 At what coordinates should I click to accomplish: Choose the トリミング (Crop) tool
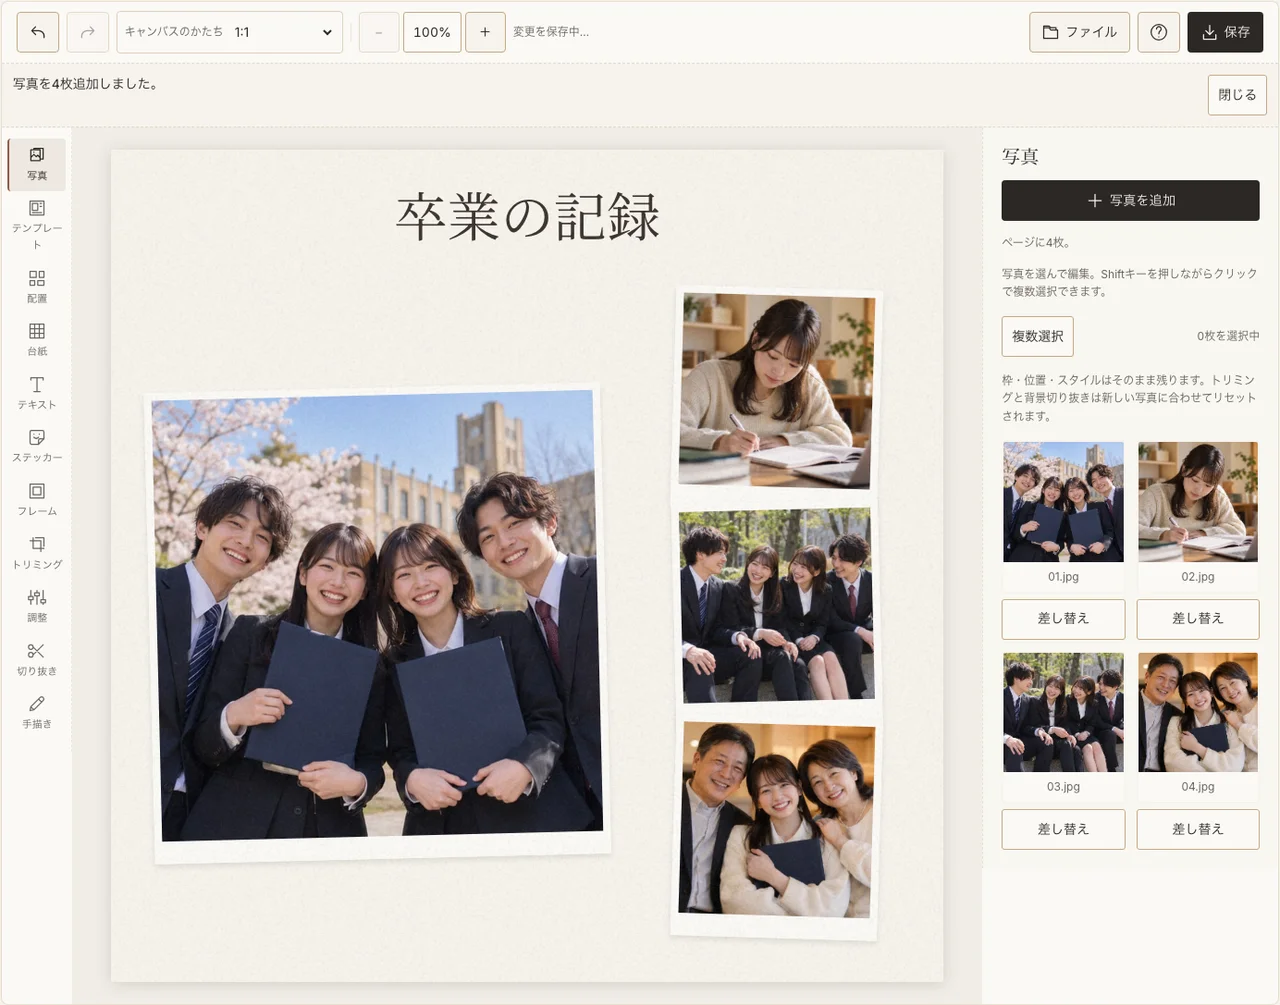pyautogui.click(x=37, y=552)
